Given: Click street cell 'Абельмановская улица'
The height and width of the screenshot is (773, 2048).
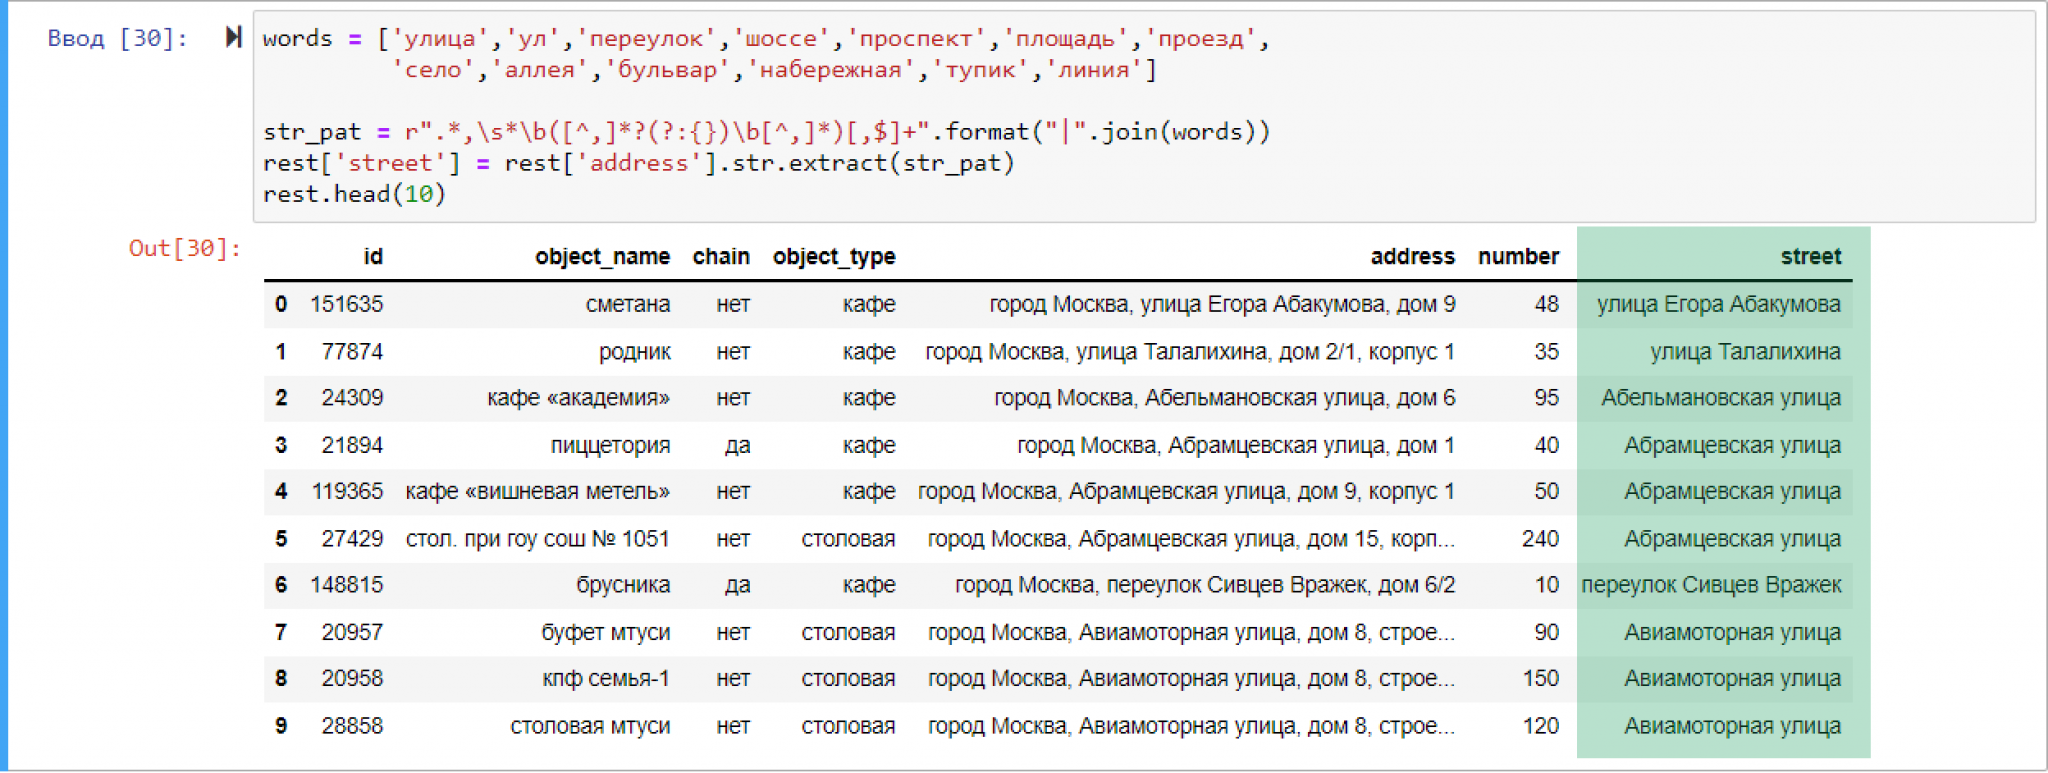Looking at the screenshot, I should 1721,398.
